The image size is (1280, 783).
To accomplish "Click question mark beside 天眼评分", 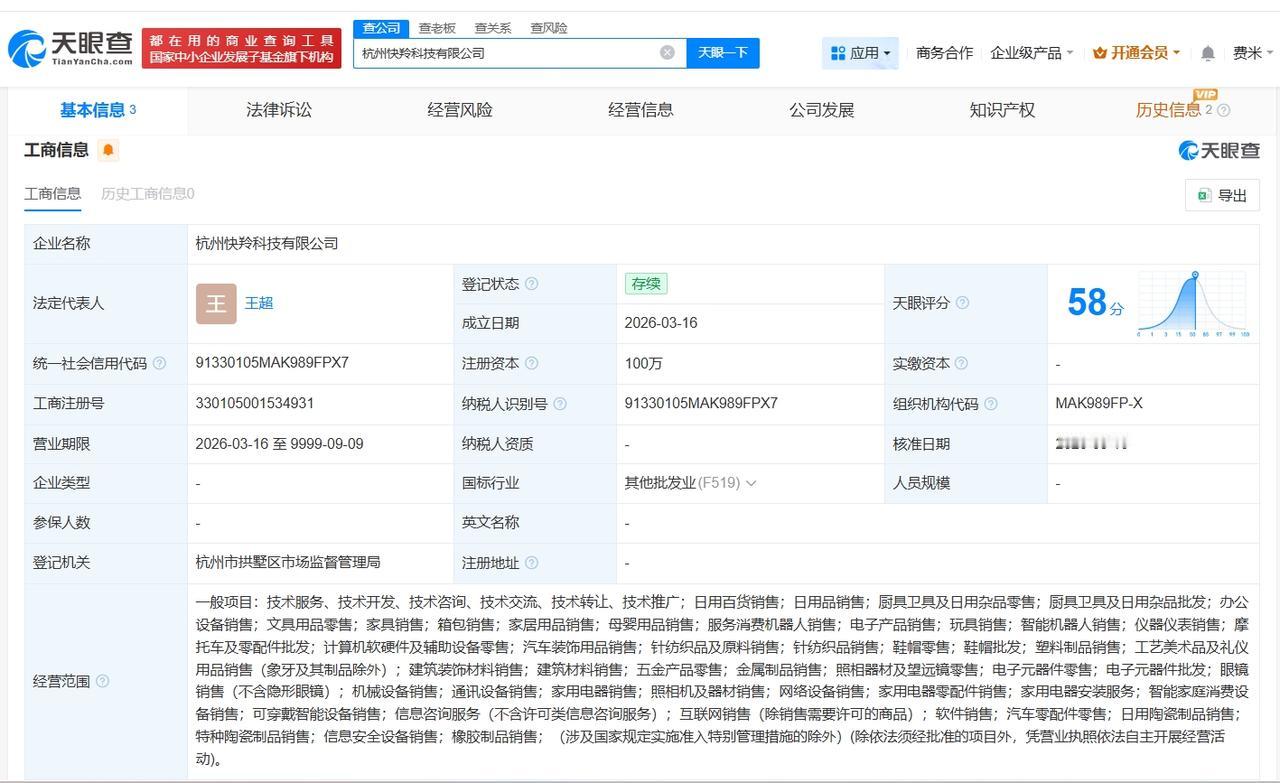I will (x=962, y=303).
